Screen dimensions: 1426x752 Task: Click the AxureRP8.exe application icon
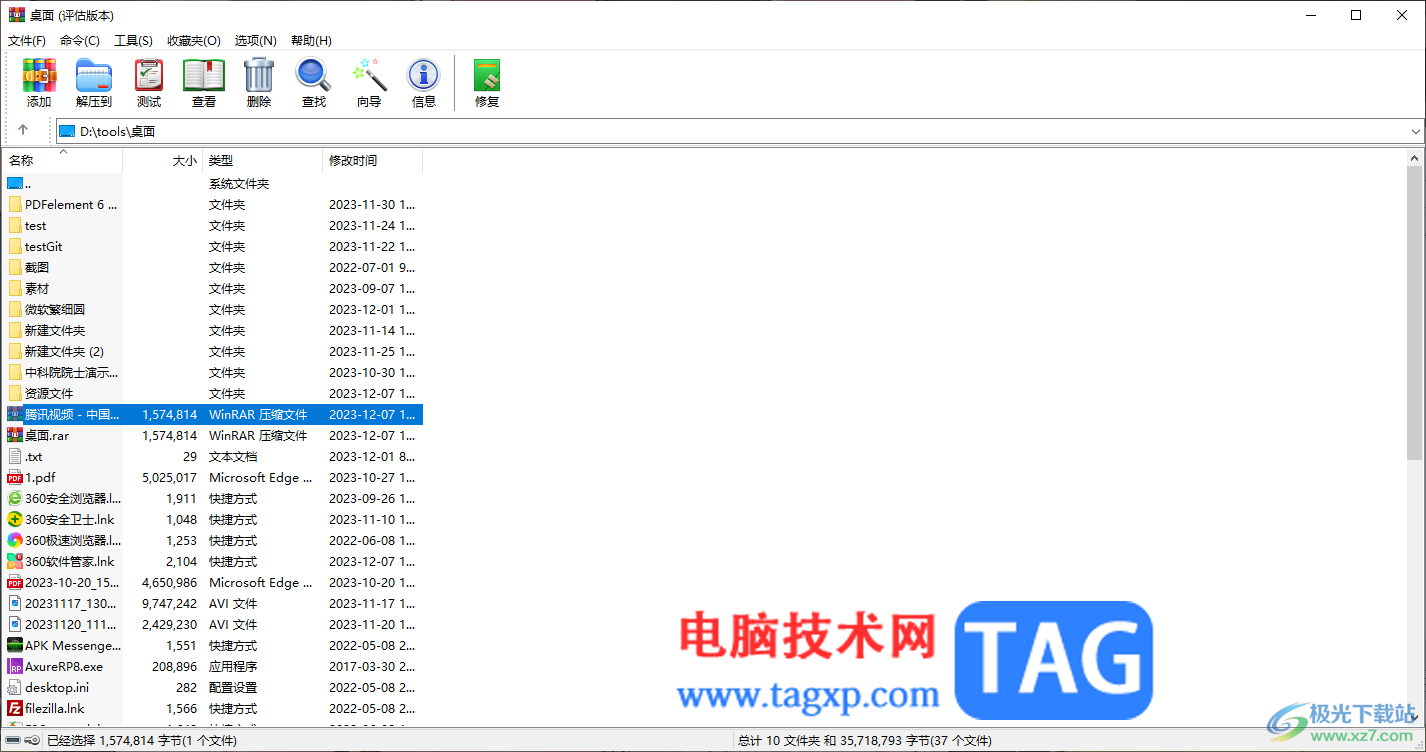click(x=15, y=666)
